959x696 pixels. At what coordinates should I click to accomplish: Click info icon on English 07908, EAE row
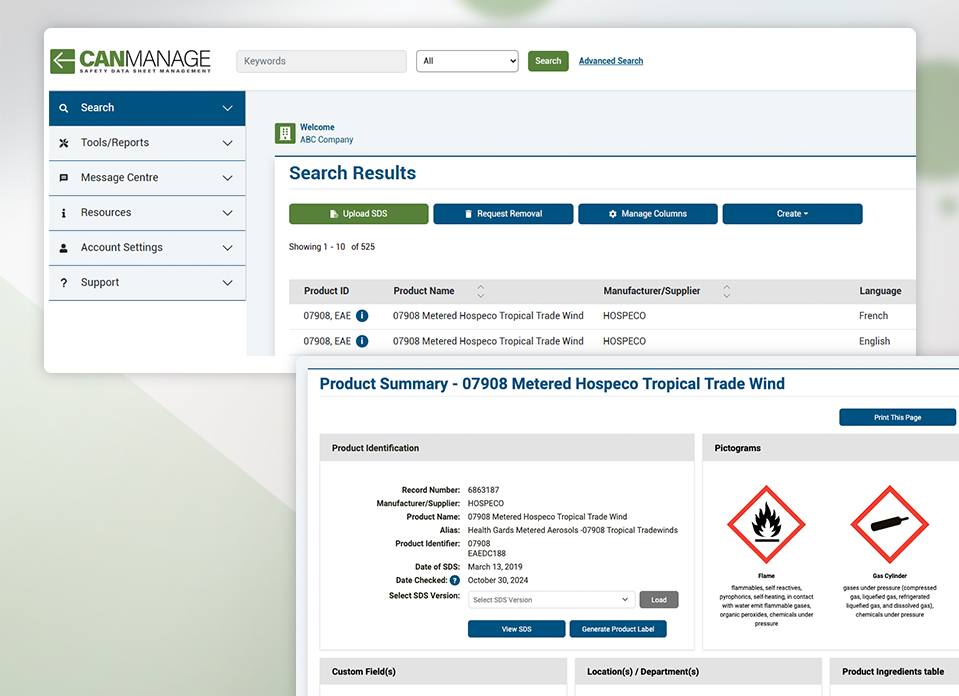[362, 341]
